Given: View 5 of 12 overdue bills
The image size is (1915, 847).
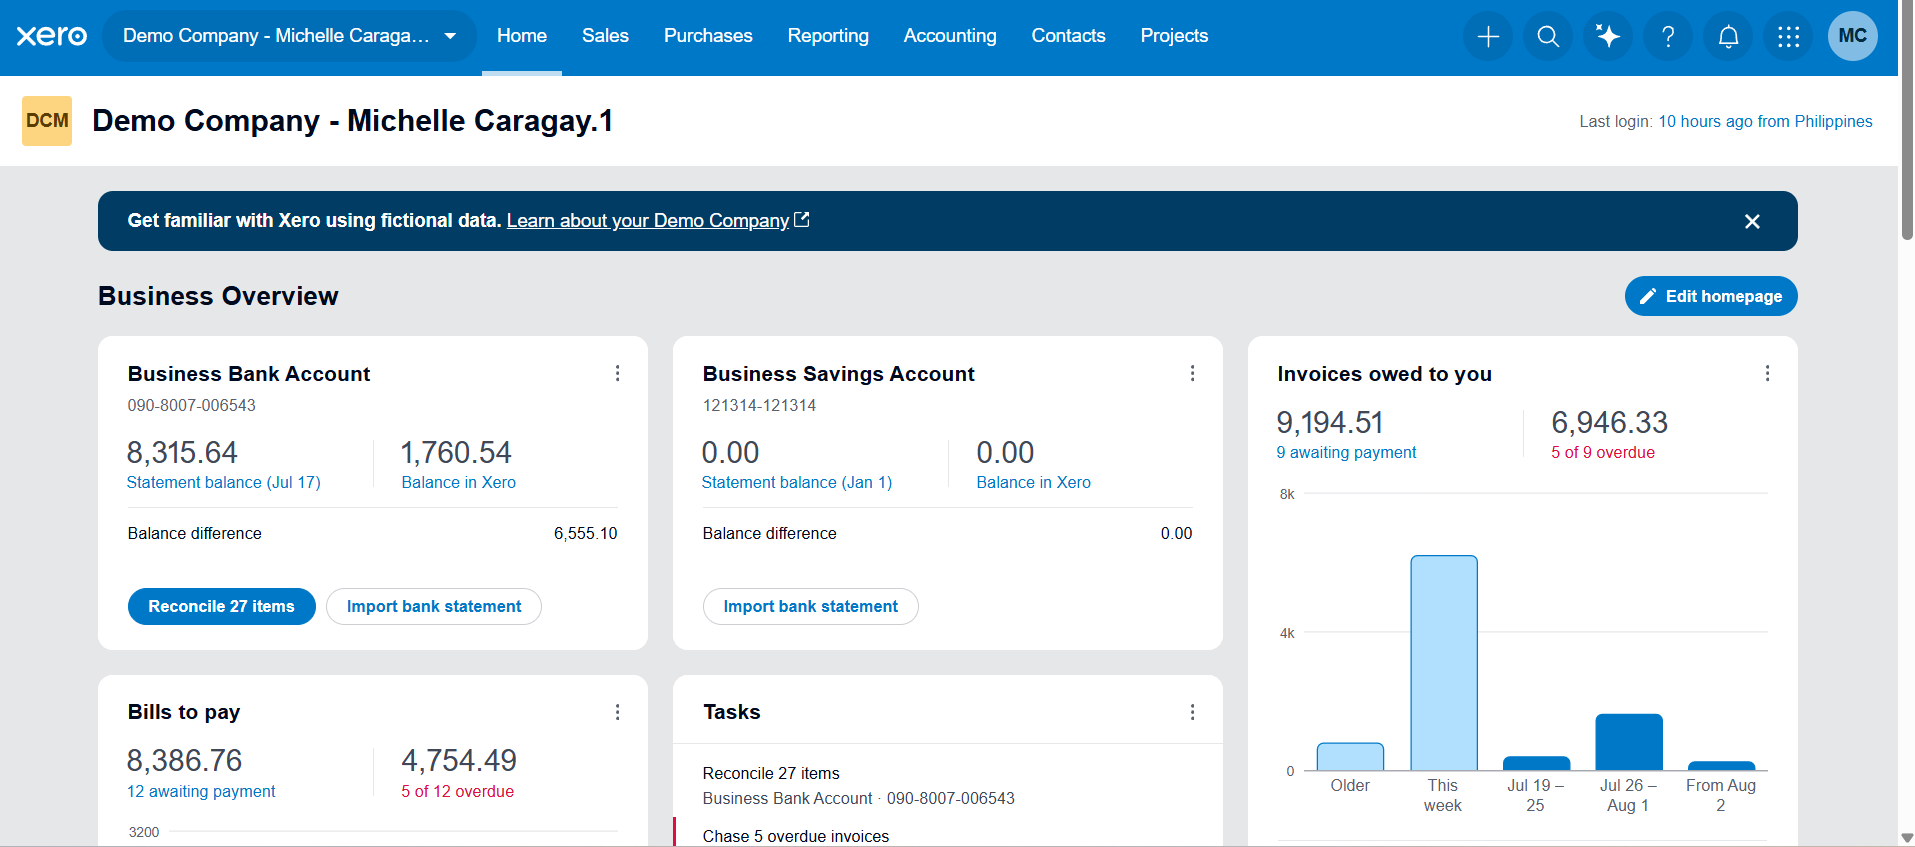Looking at the screenshot, I should [x=458, y=791].
